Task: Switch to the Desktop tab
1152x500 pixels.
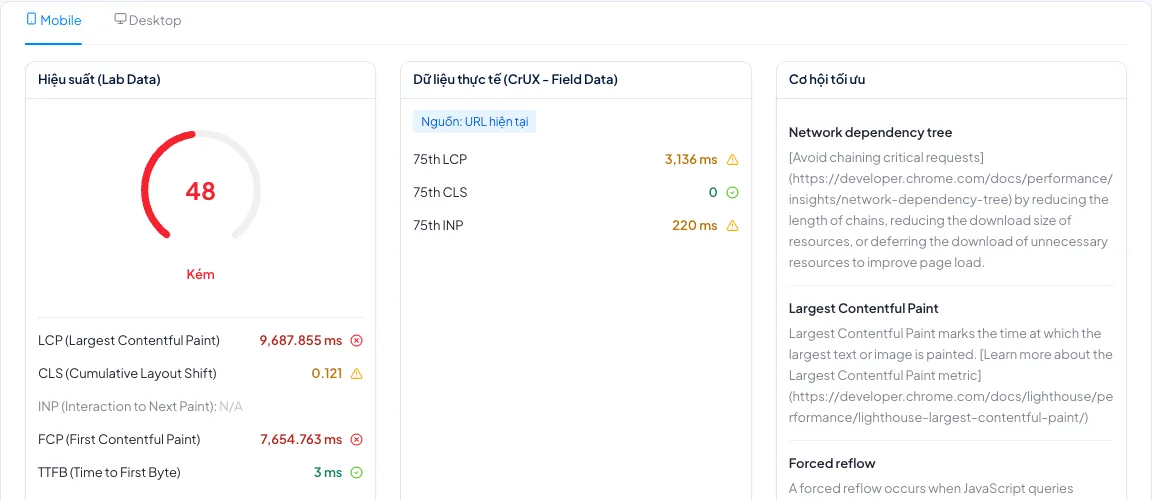Action: [x=148, y=21]
